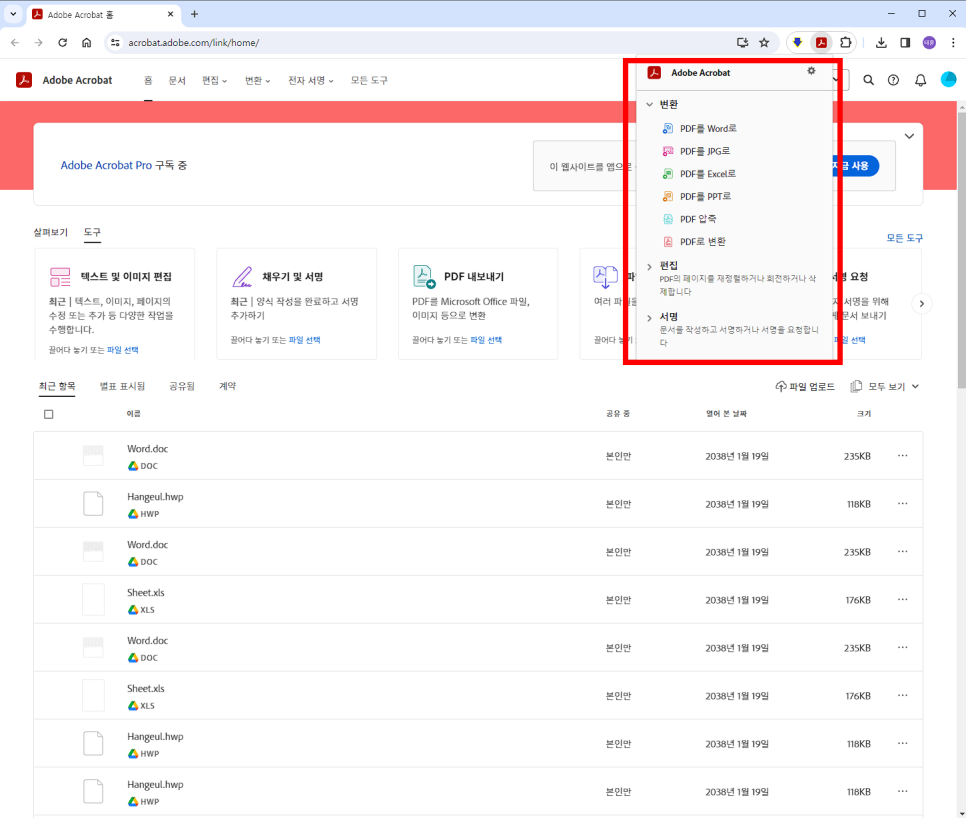Open the 전자 서명 dropdown menu
This screenshot has height=818, width=966.
click(x=310, y=80)
